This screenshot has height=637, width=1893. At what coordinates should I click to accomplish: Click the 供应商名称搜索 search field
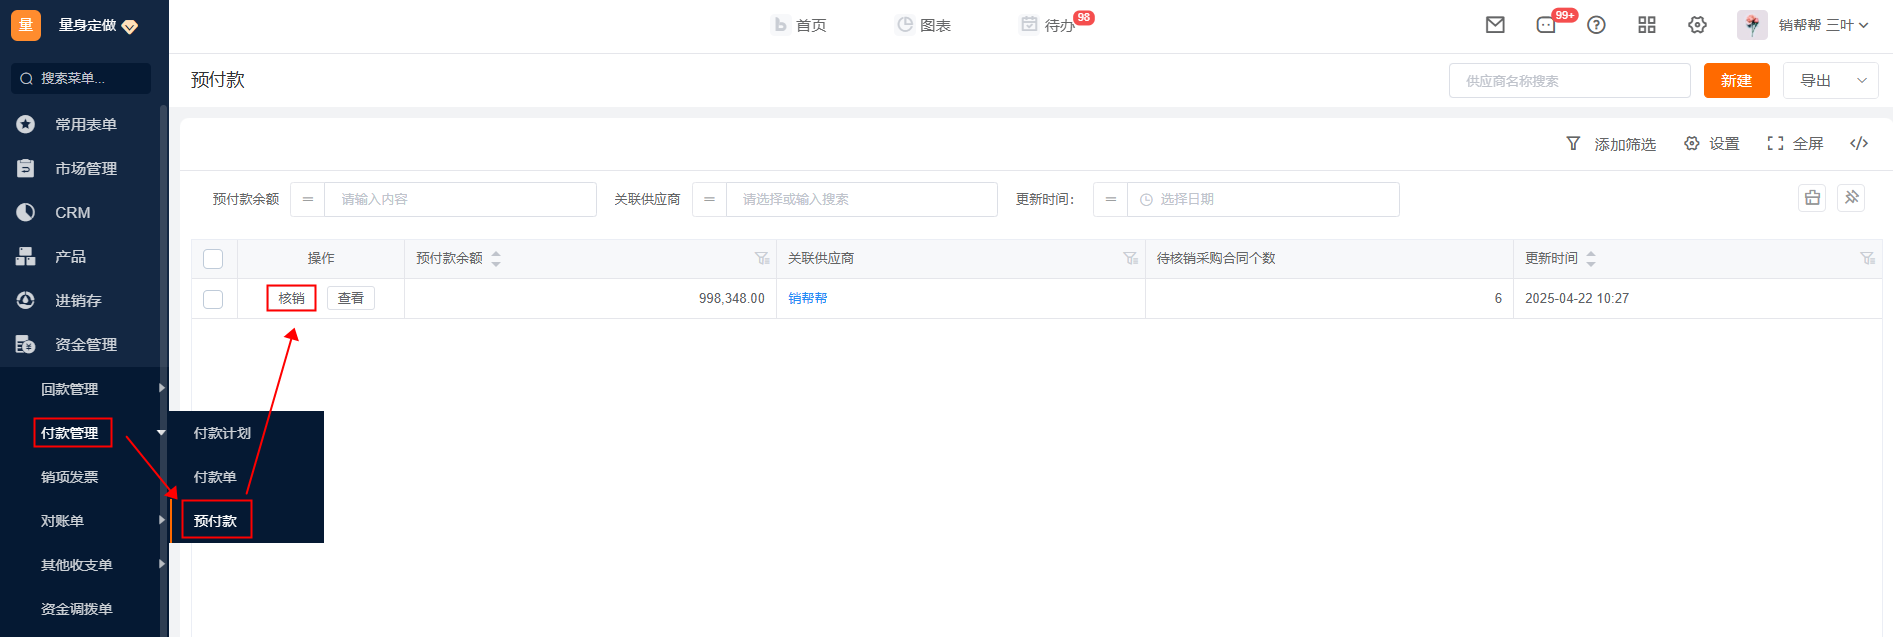coord(1569,81)
